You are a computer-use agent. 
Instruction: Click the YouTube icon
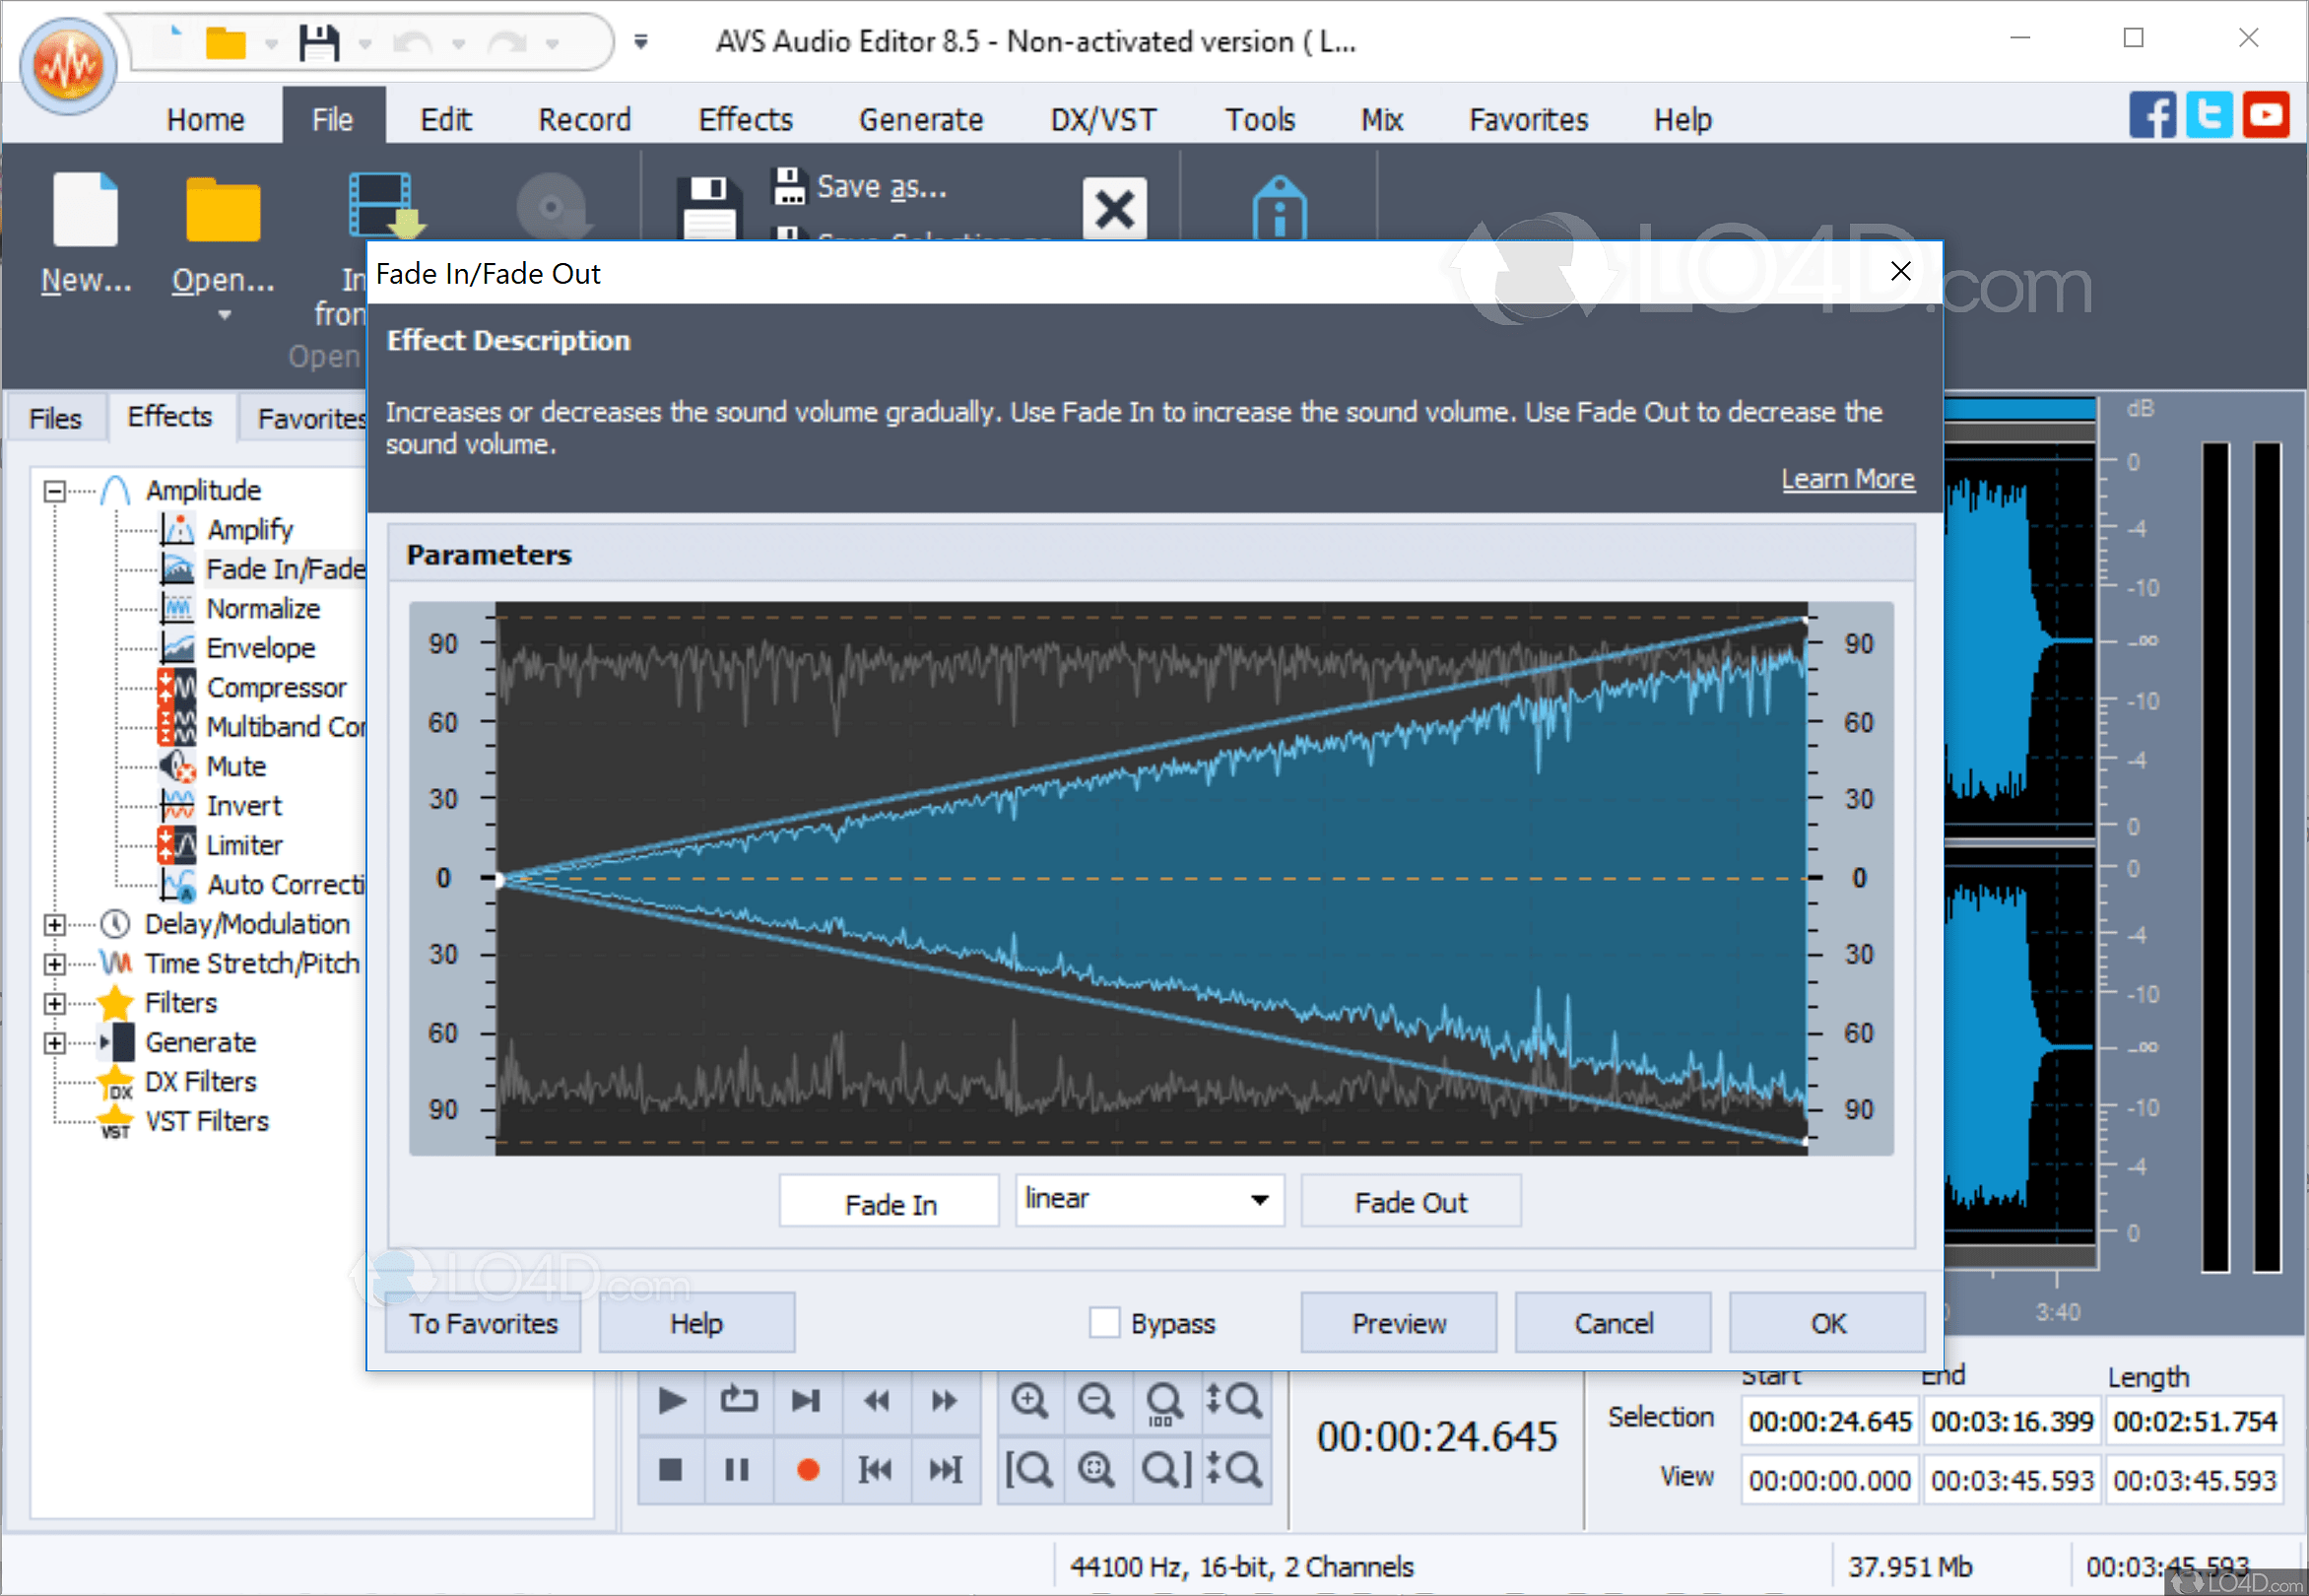[x=2266, y=114]
